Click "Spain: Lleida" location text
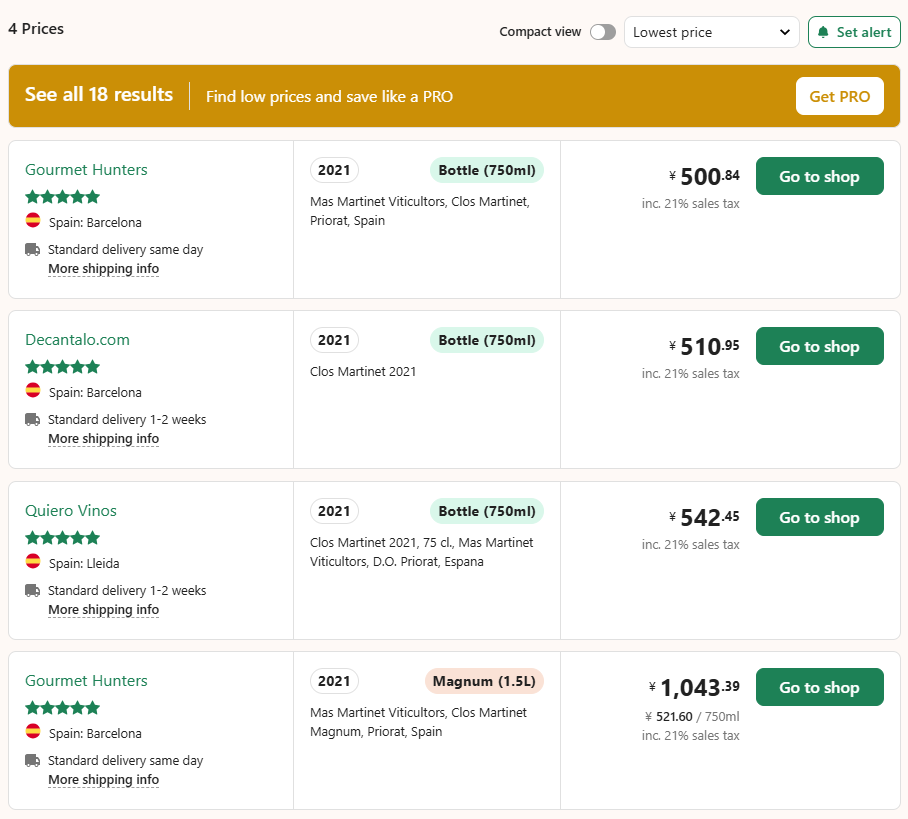The height and width of the screenshot is (819, 908). tap(84, 563)
